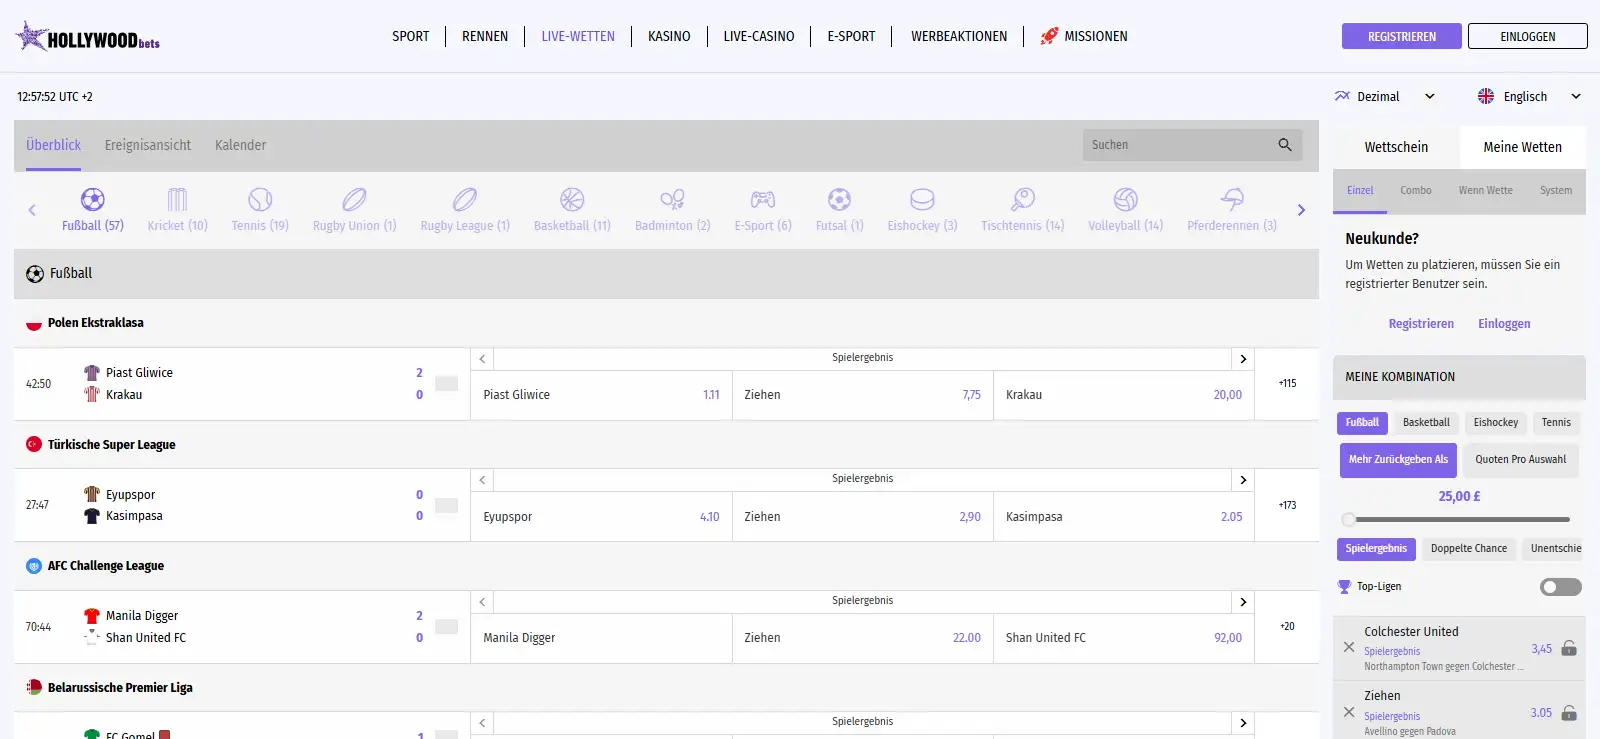Click the Registrieren link in betslip

click(x=1421, y=324)
